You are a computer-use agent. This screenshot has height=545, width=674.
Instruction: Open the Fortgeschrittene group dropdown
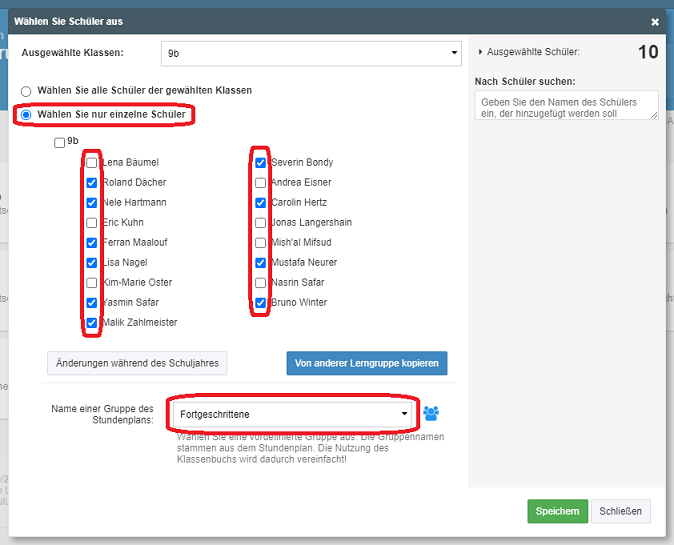(x=293, y=413)
